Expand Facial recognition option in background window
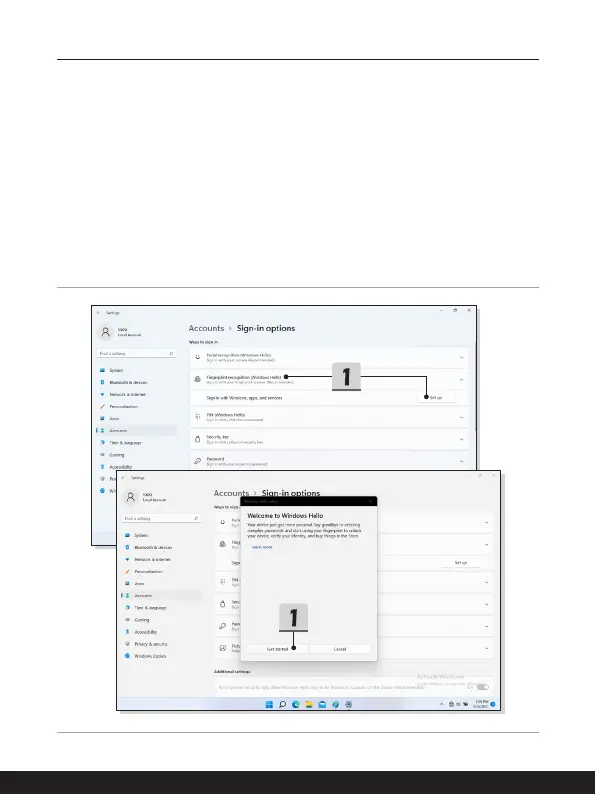Screen dimensions: 595x794 (x=461, y=358)
